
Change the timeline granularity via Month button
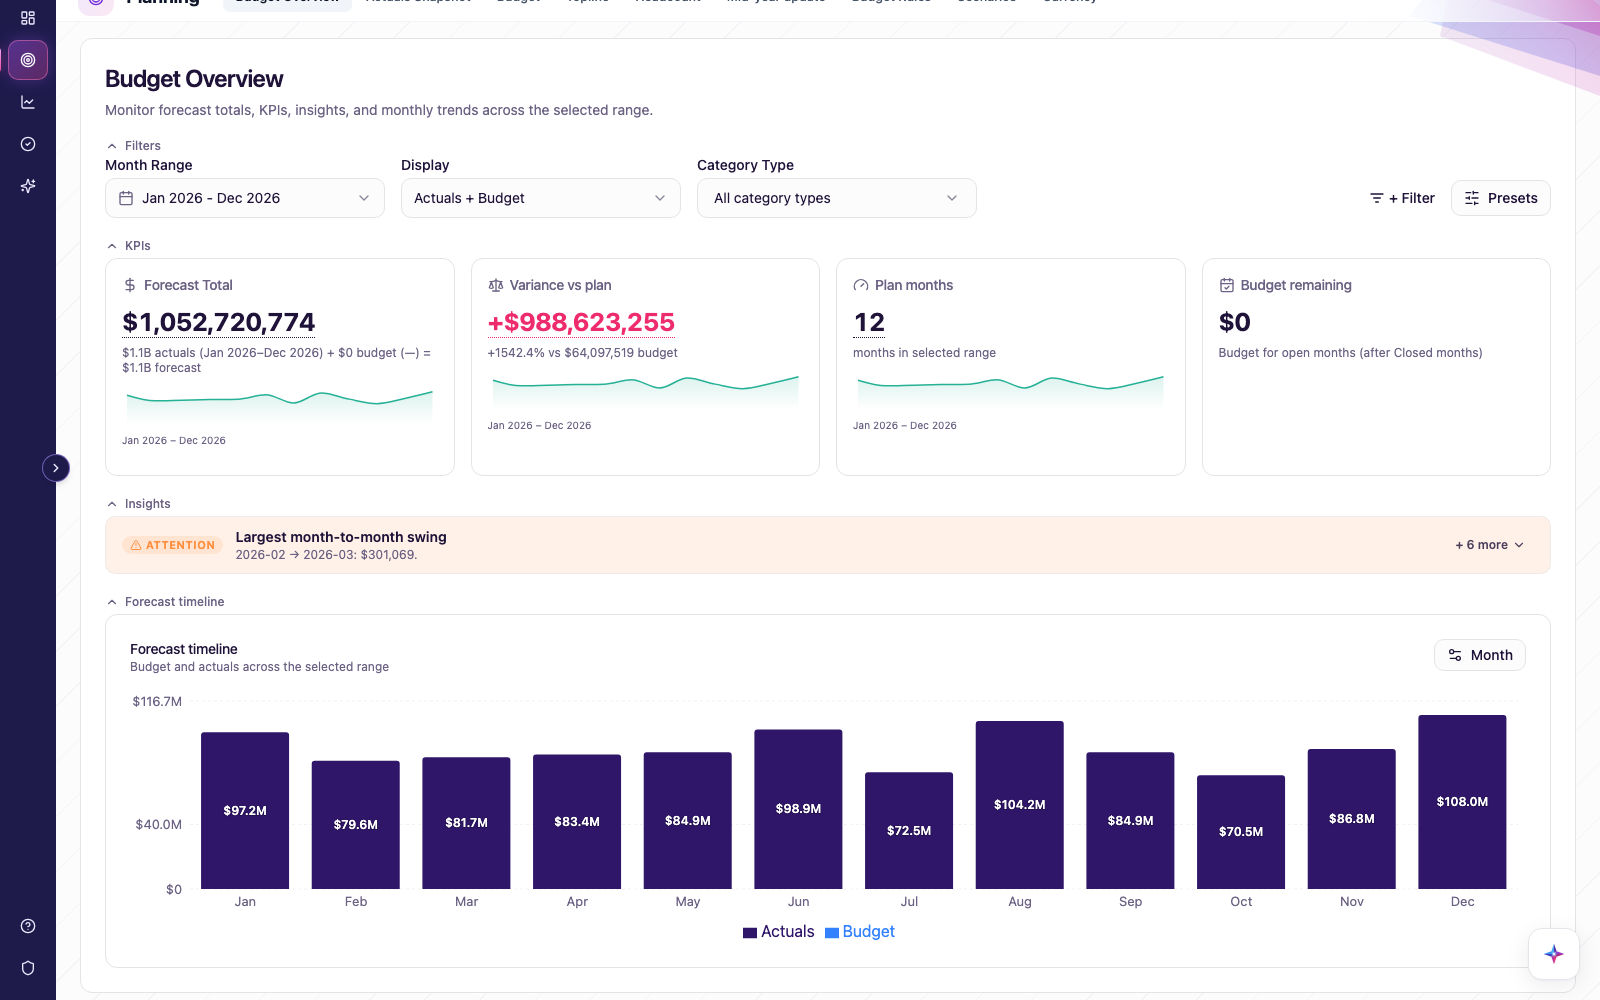1480,655
